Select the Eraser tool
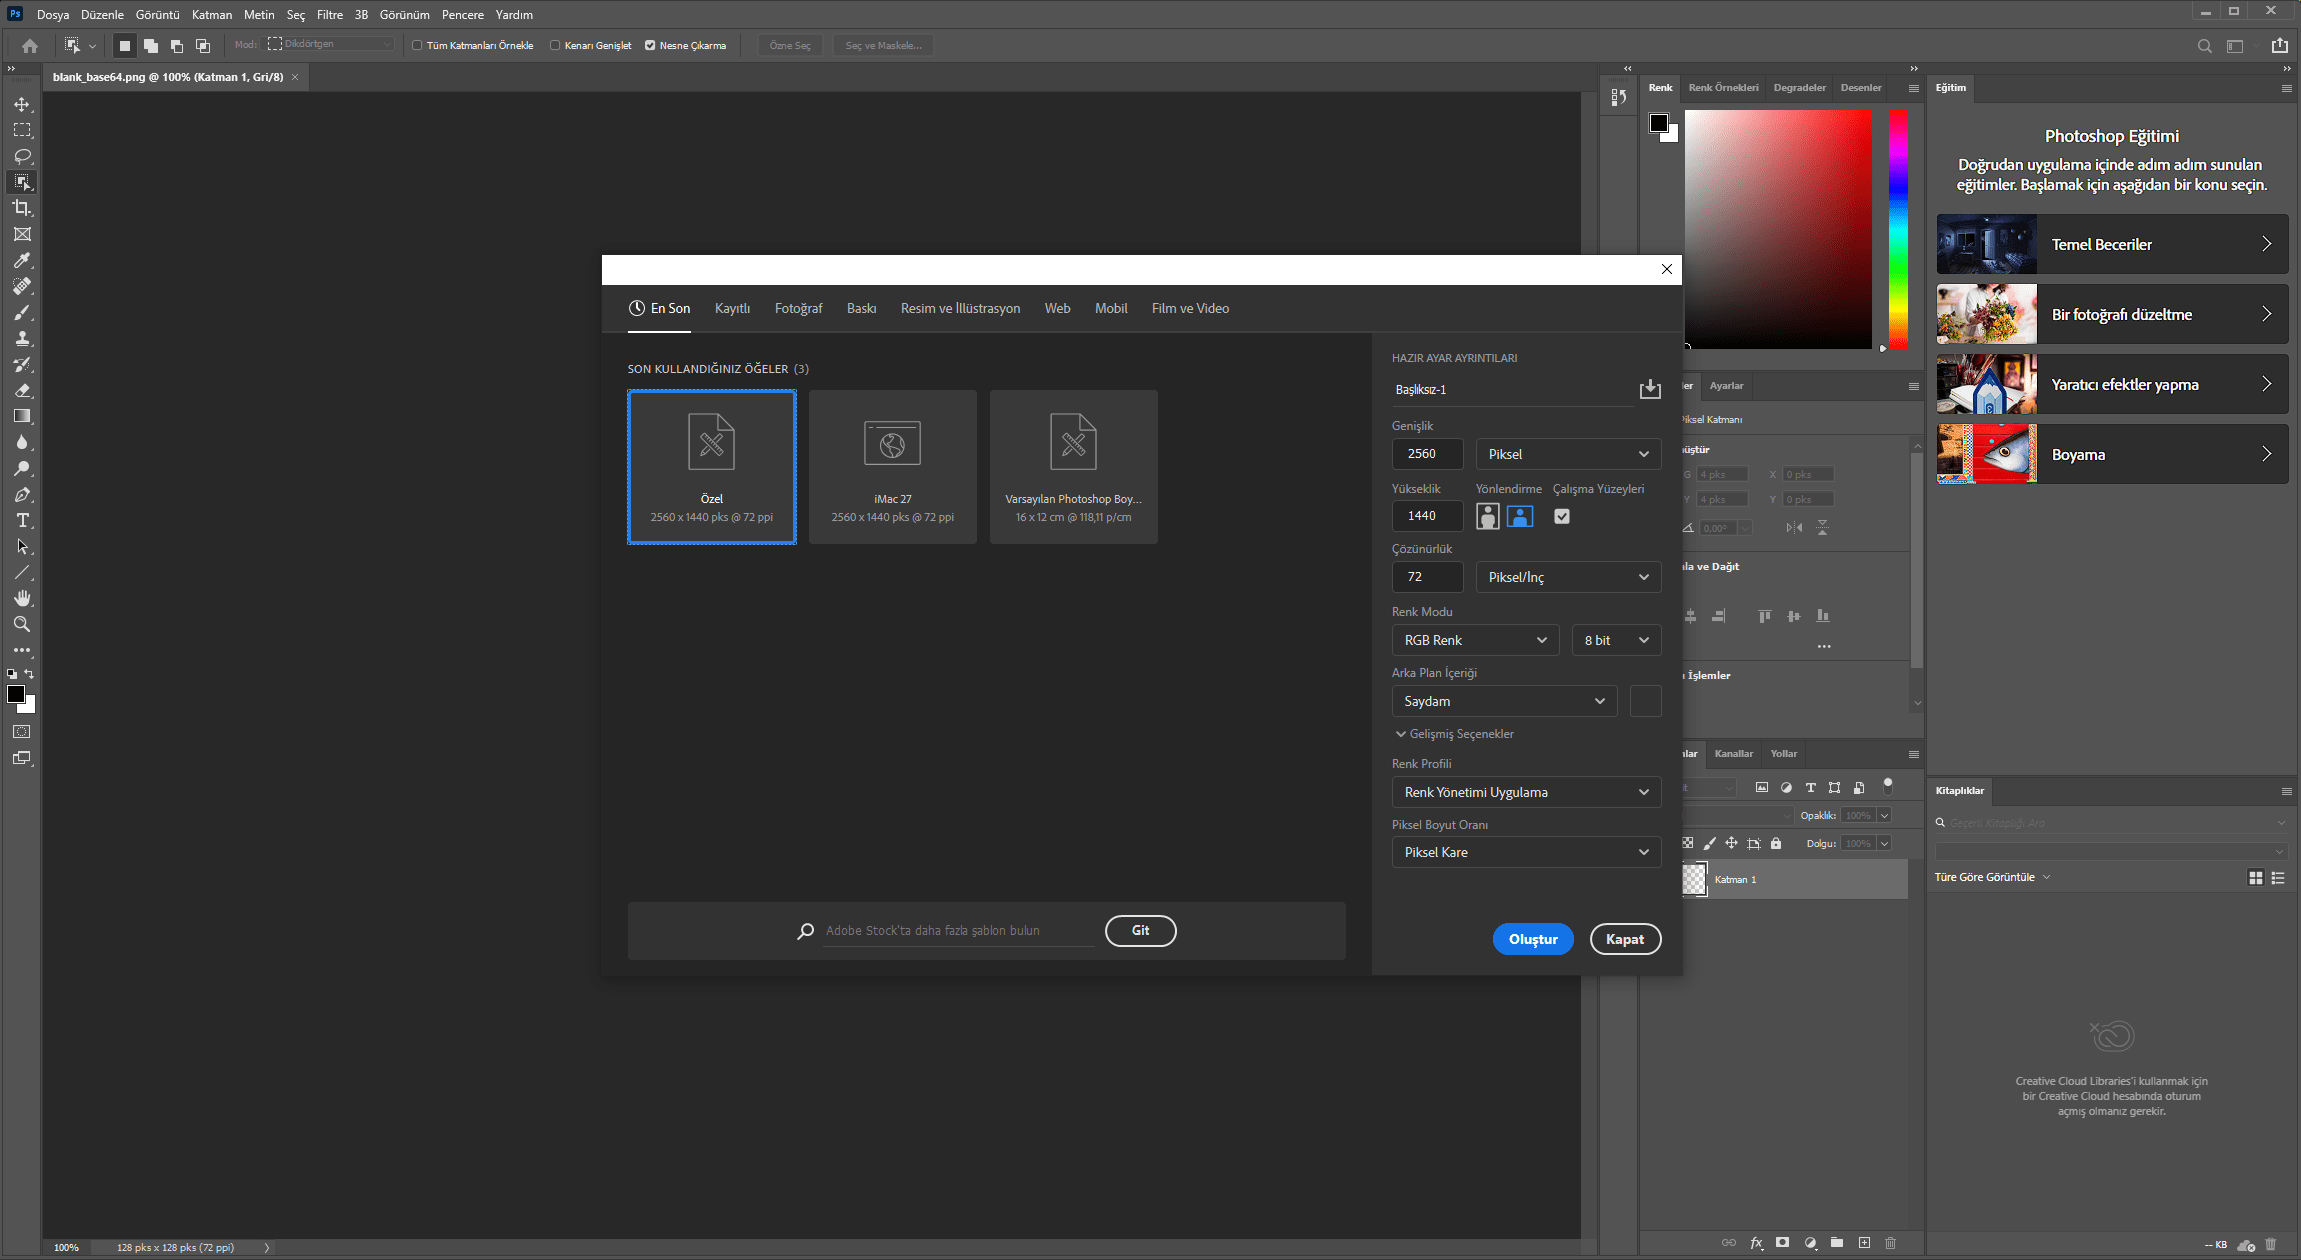 tap(22, 390)
